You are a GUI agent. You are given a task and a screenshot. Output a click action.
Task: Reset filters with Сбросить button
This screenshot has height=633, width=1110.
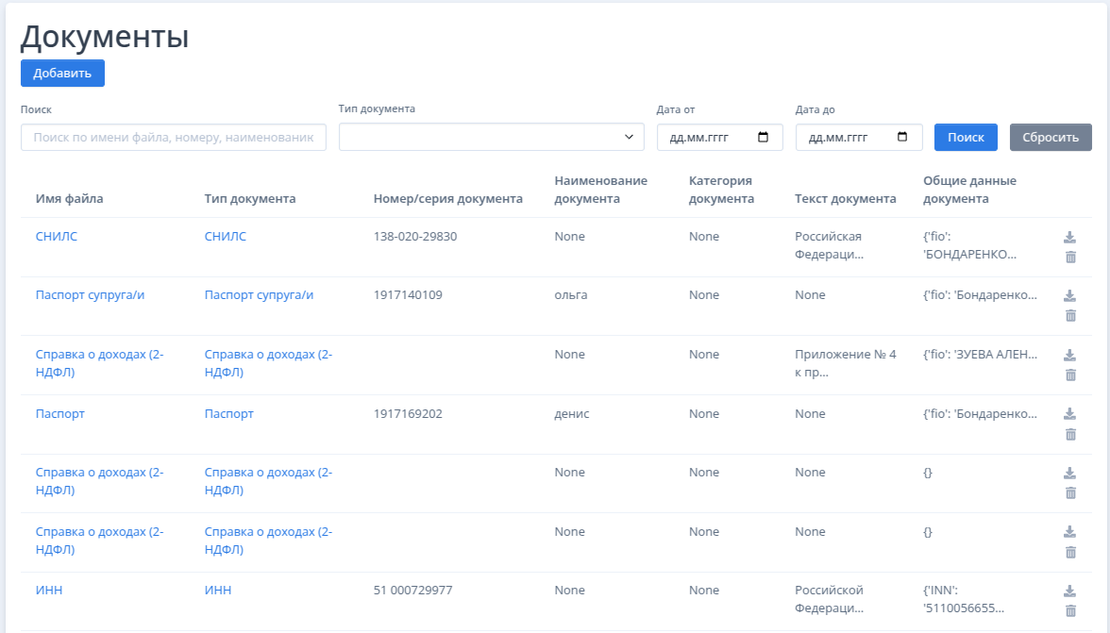point(1050,137)
